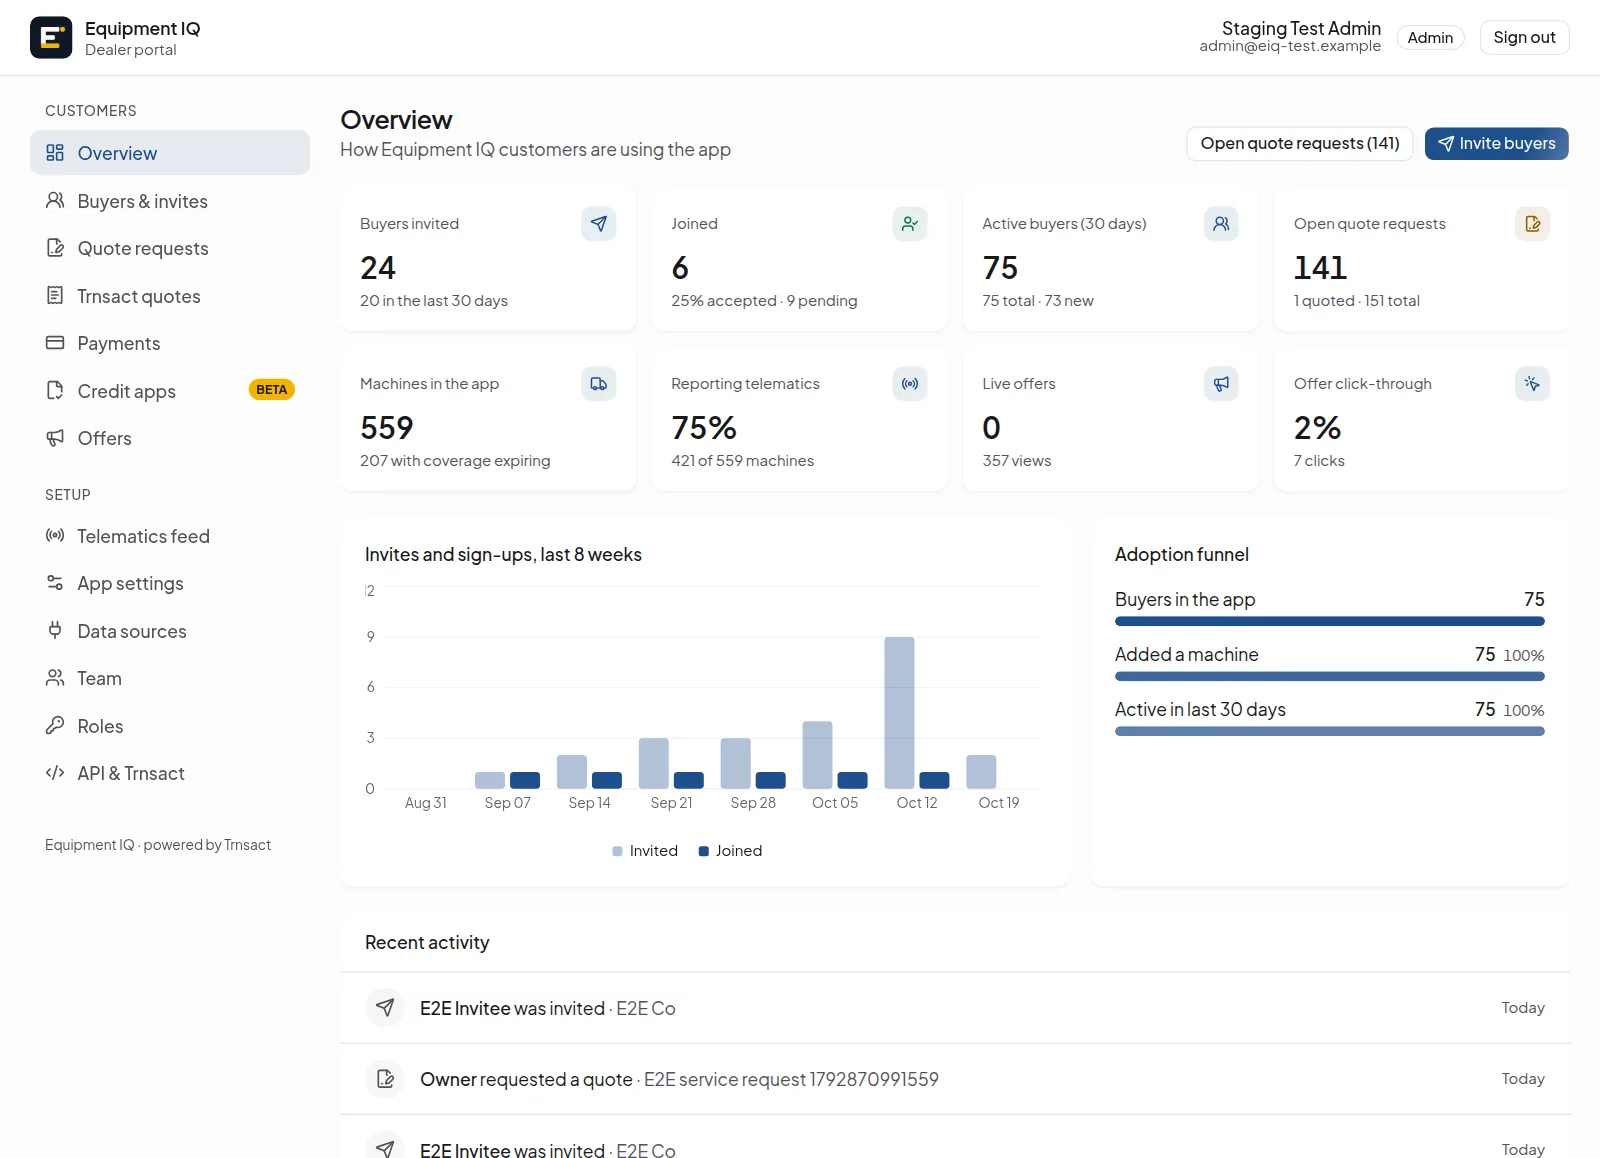Viewport: 1600px width, 1158px height.
Task: Click the quote icon beside Owner requested a quote
Action: 385,1079
